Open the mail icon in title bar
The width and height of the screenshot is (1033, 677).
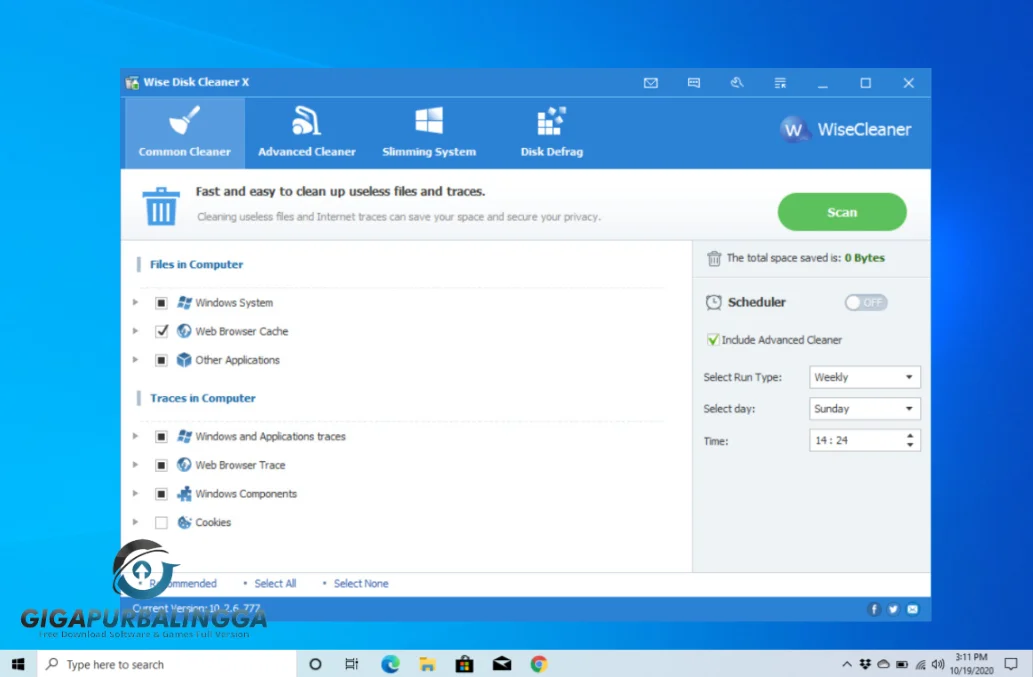[x=651, y=83]
